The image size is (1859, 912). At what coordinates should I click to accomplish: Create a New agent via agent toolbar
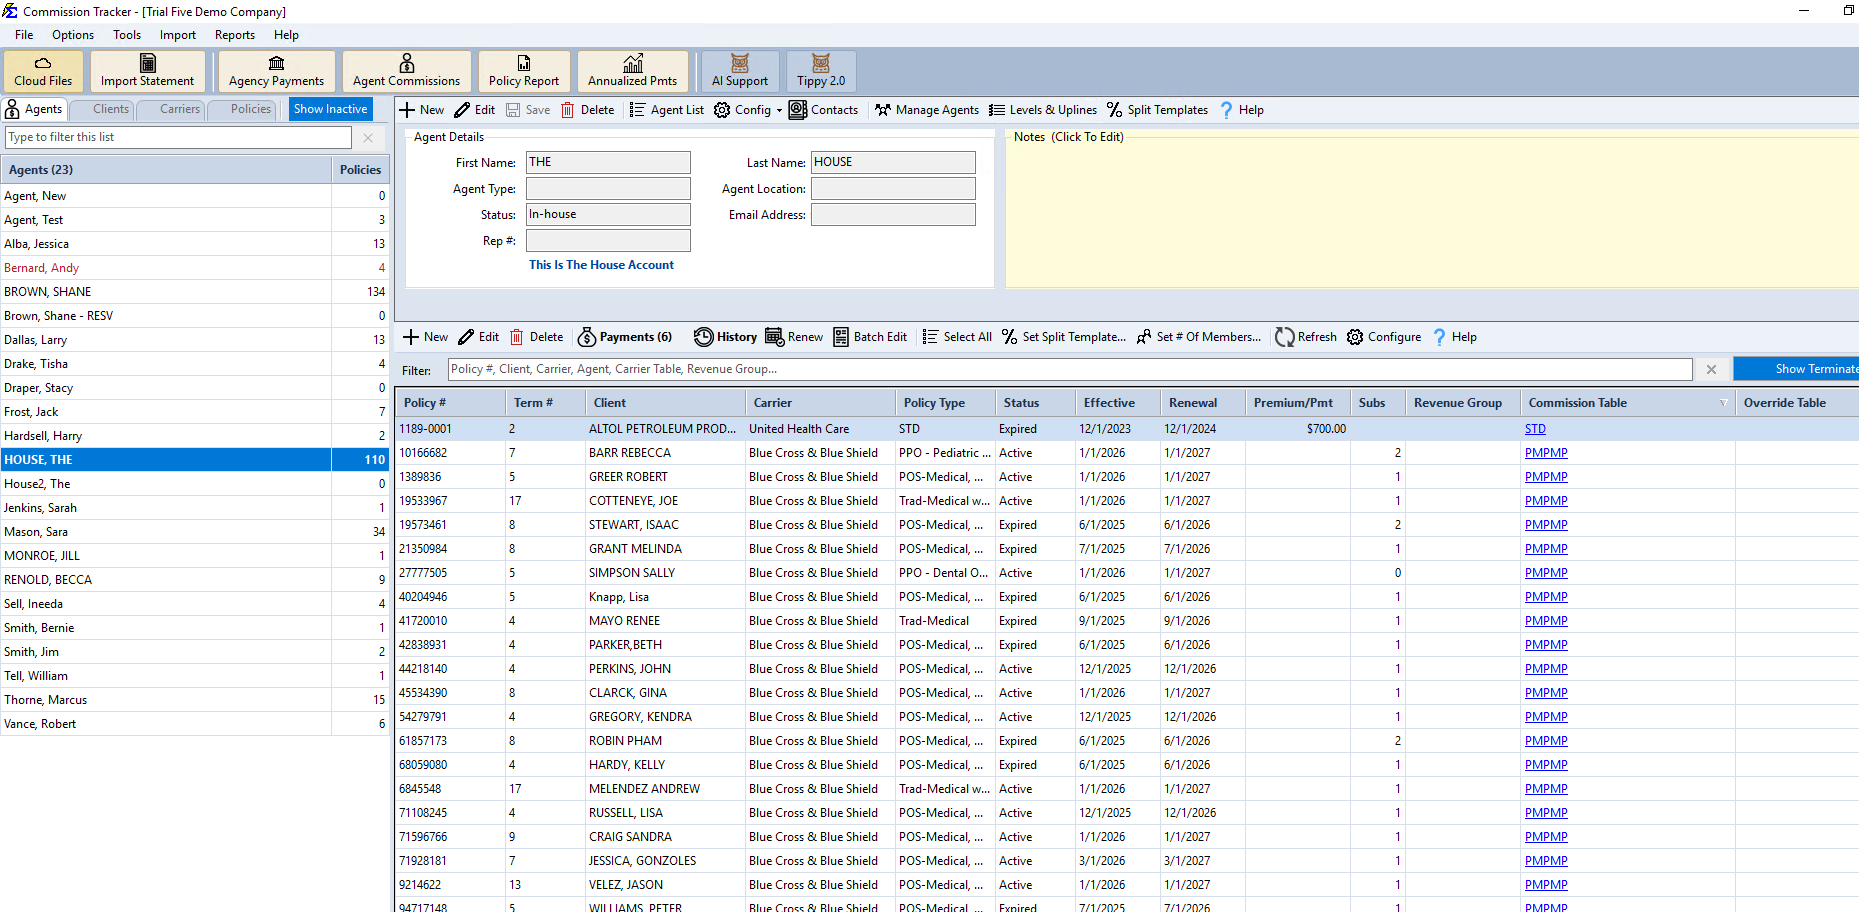tap(422, 110)
